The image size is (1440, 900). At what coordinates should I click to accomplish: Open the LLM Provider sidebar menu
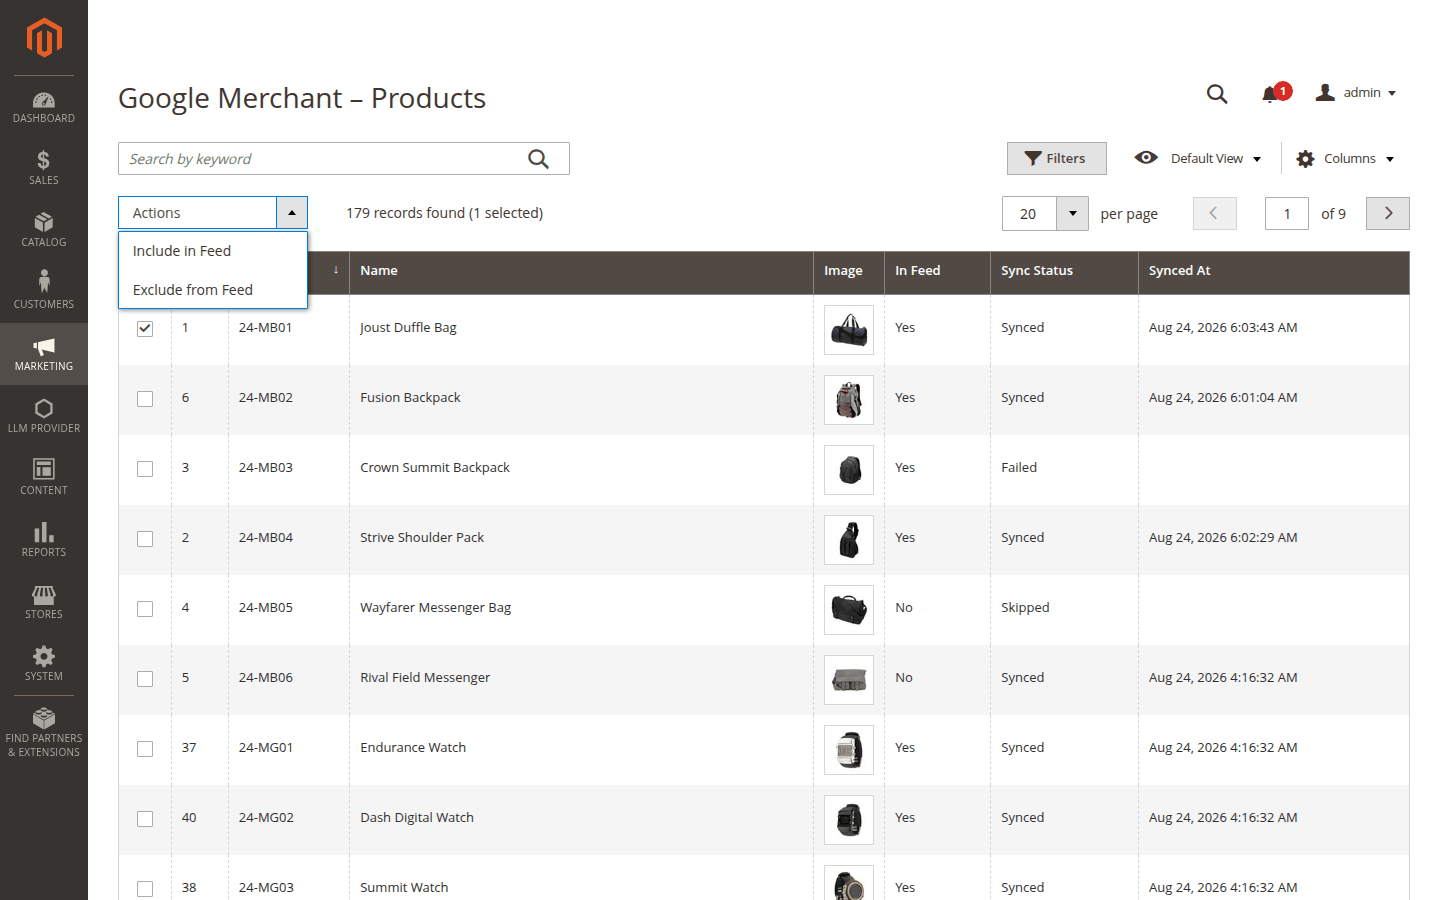pos(44,416)
